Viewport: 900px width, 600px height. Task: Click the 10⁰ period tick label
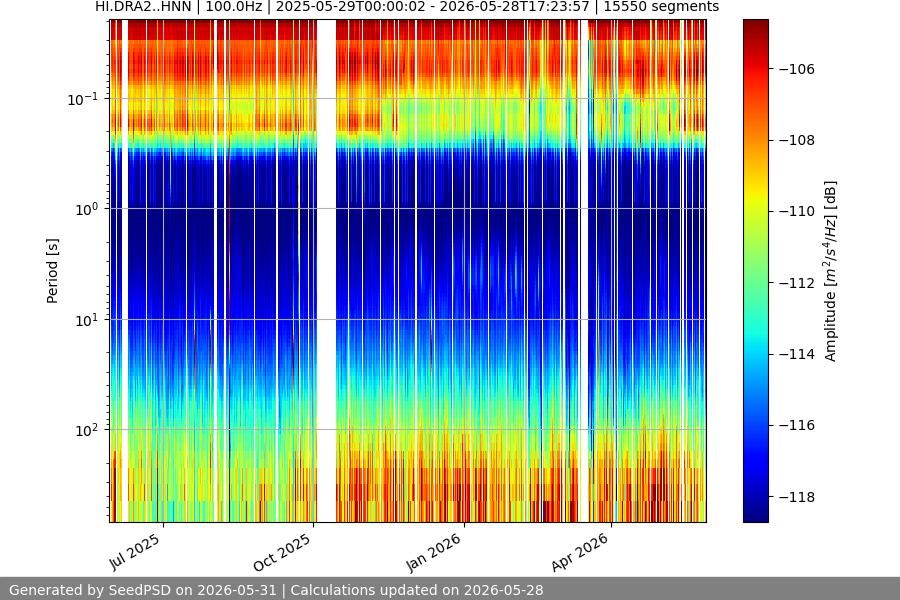click(x=86, y=210)
